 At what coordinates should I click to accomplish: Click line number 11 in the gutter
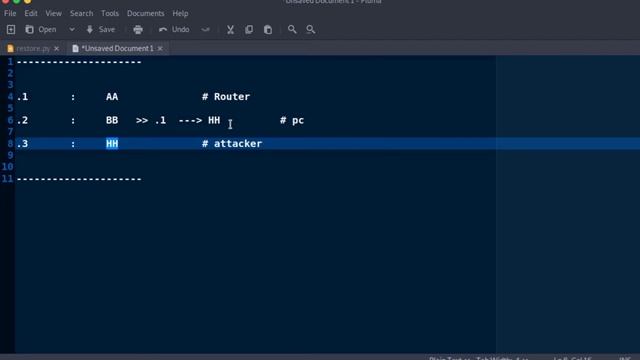coord(7,179)
